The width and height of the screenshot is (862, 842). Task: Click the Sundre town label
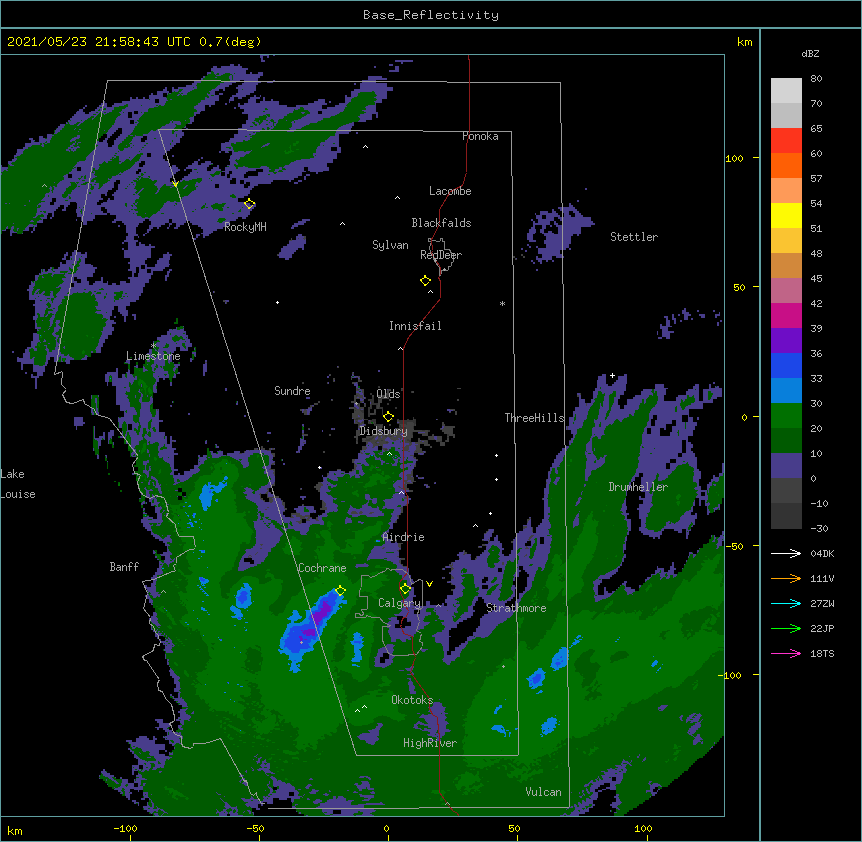pyautogui.click(x=292, y=391)
